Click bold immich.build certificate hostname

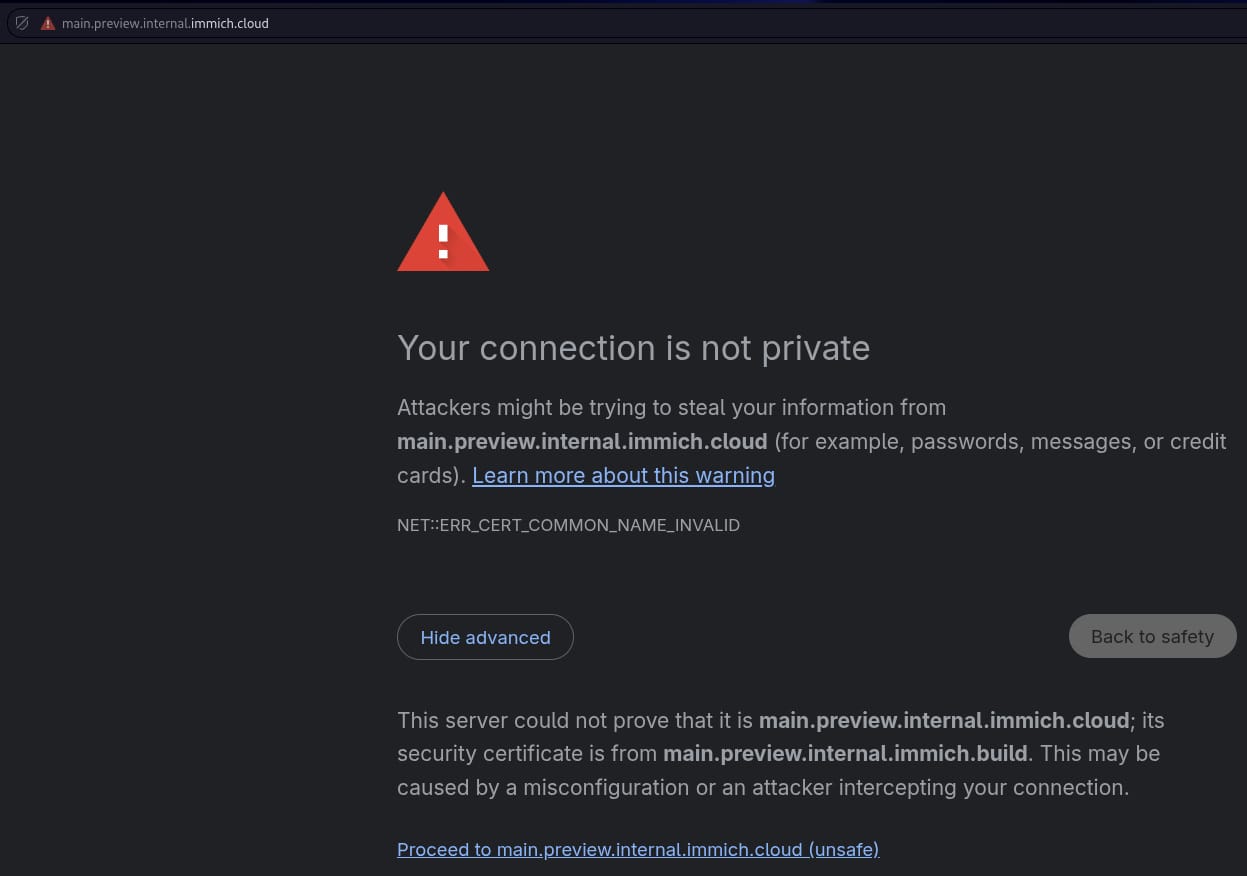[845, 754]
